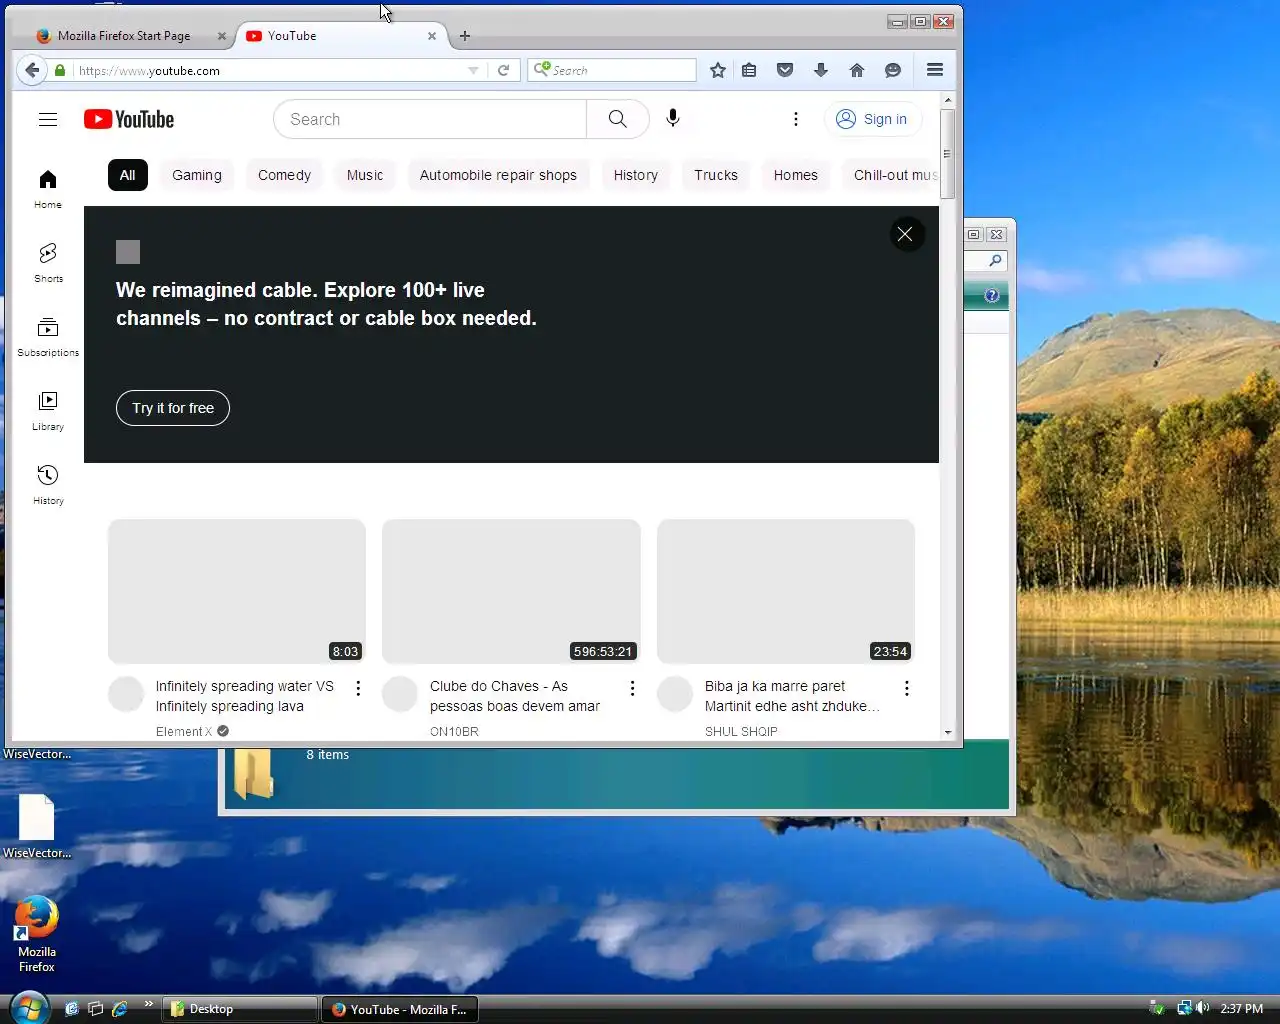Viewport: 1280px width, 1024px height.
Task: Reload page with Firefox refresh icon
Action: (504, 70)
